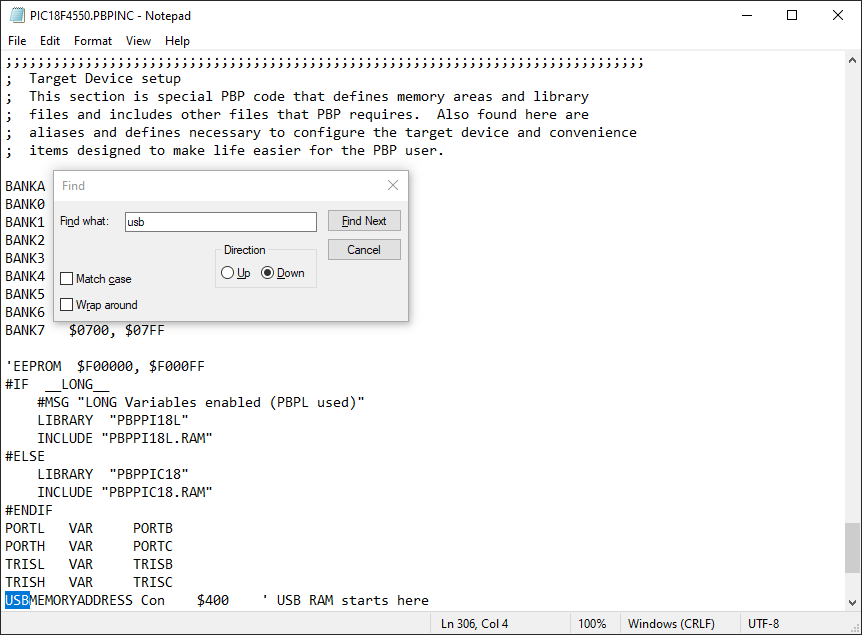Open the Edit menu

tap(50, 41)
